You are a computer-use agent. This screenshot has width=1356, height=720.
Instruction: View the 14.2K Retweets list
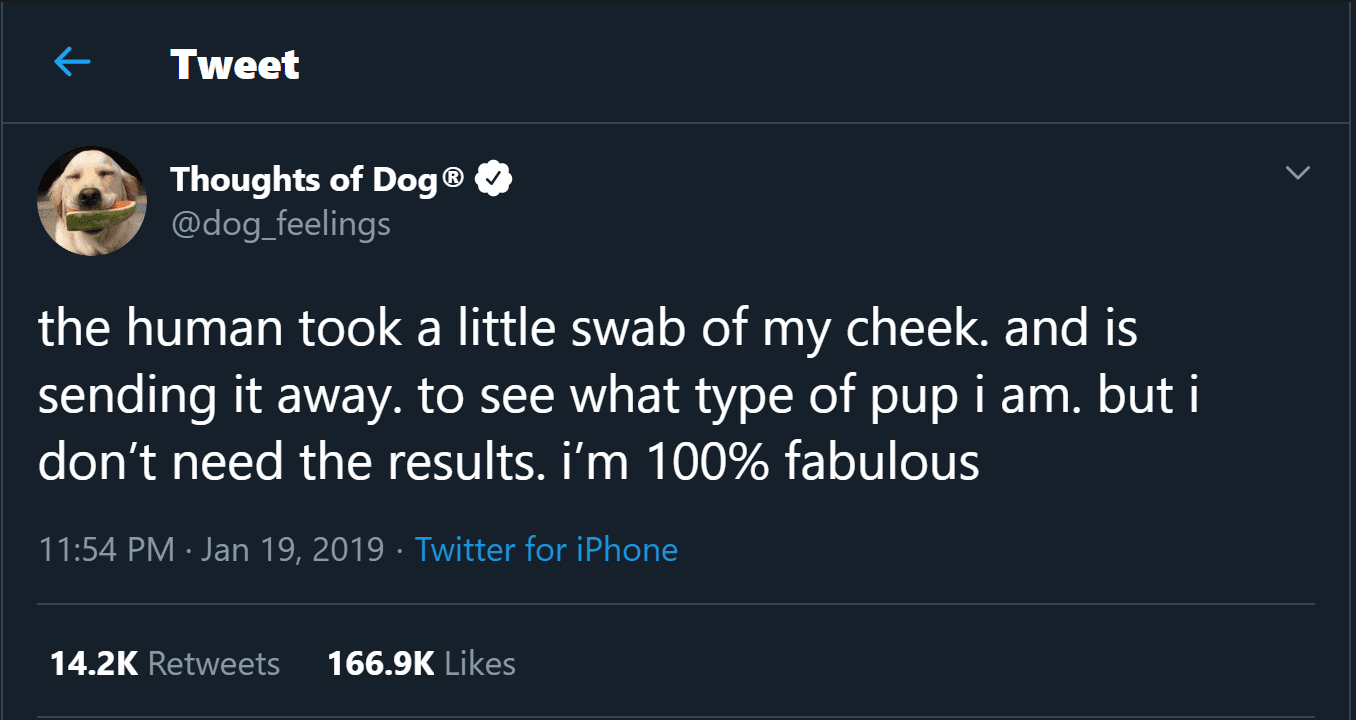[x=165, y=664]
